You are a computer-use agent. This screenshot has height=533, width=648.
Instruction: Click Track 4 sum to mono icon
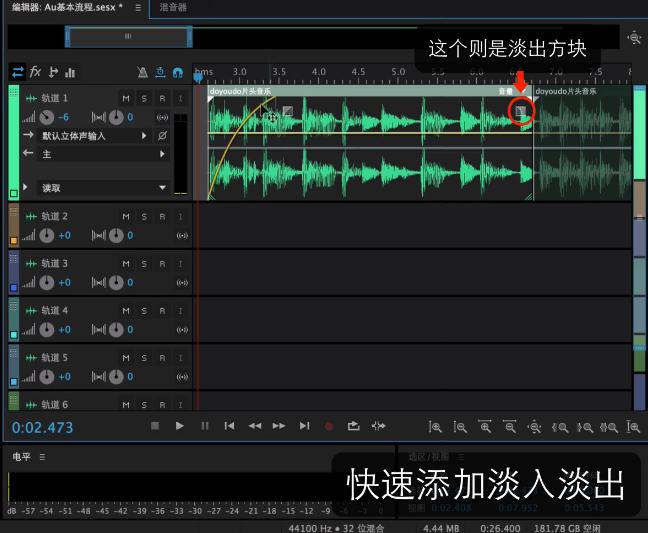[182, 330]
